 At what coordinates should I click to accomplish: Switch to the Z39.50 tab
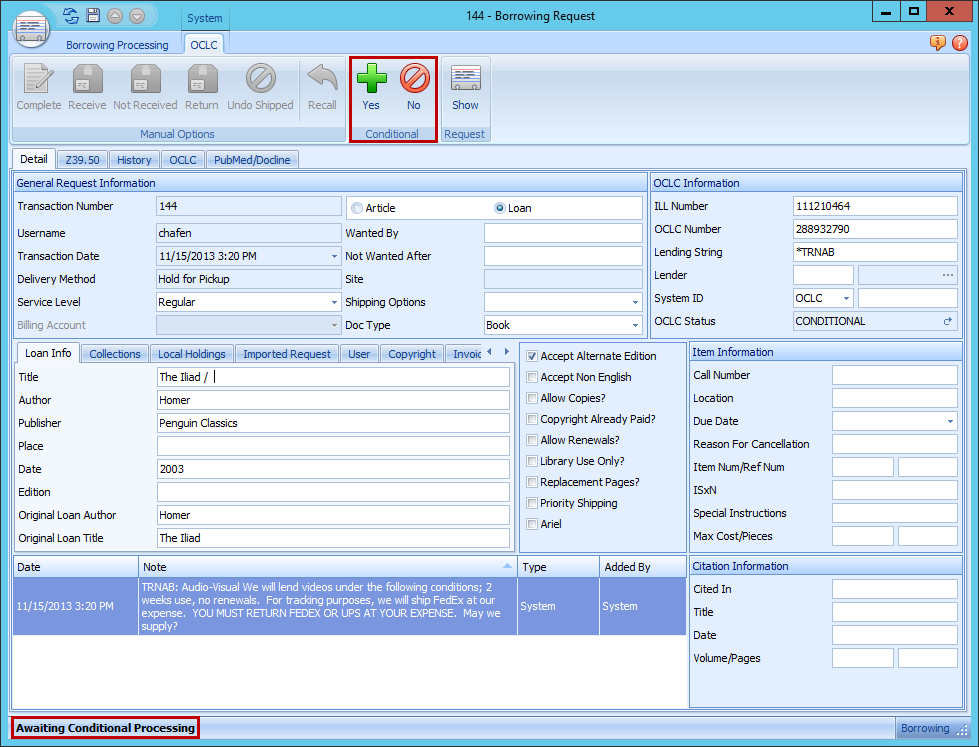[82, 159]
